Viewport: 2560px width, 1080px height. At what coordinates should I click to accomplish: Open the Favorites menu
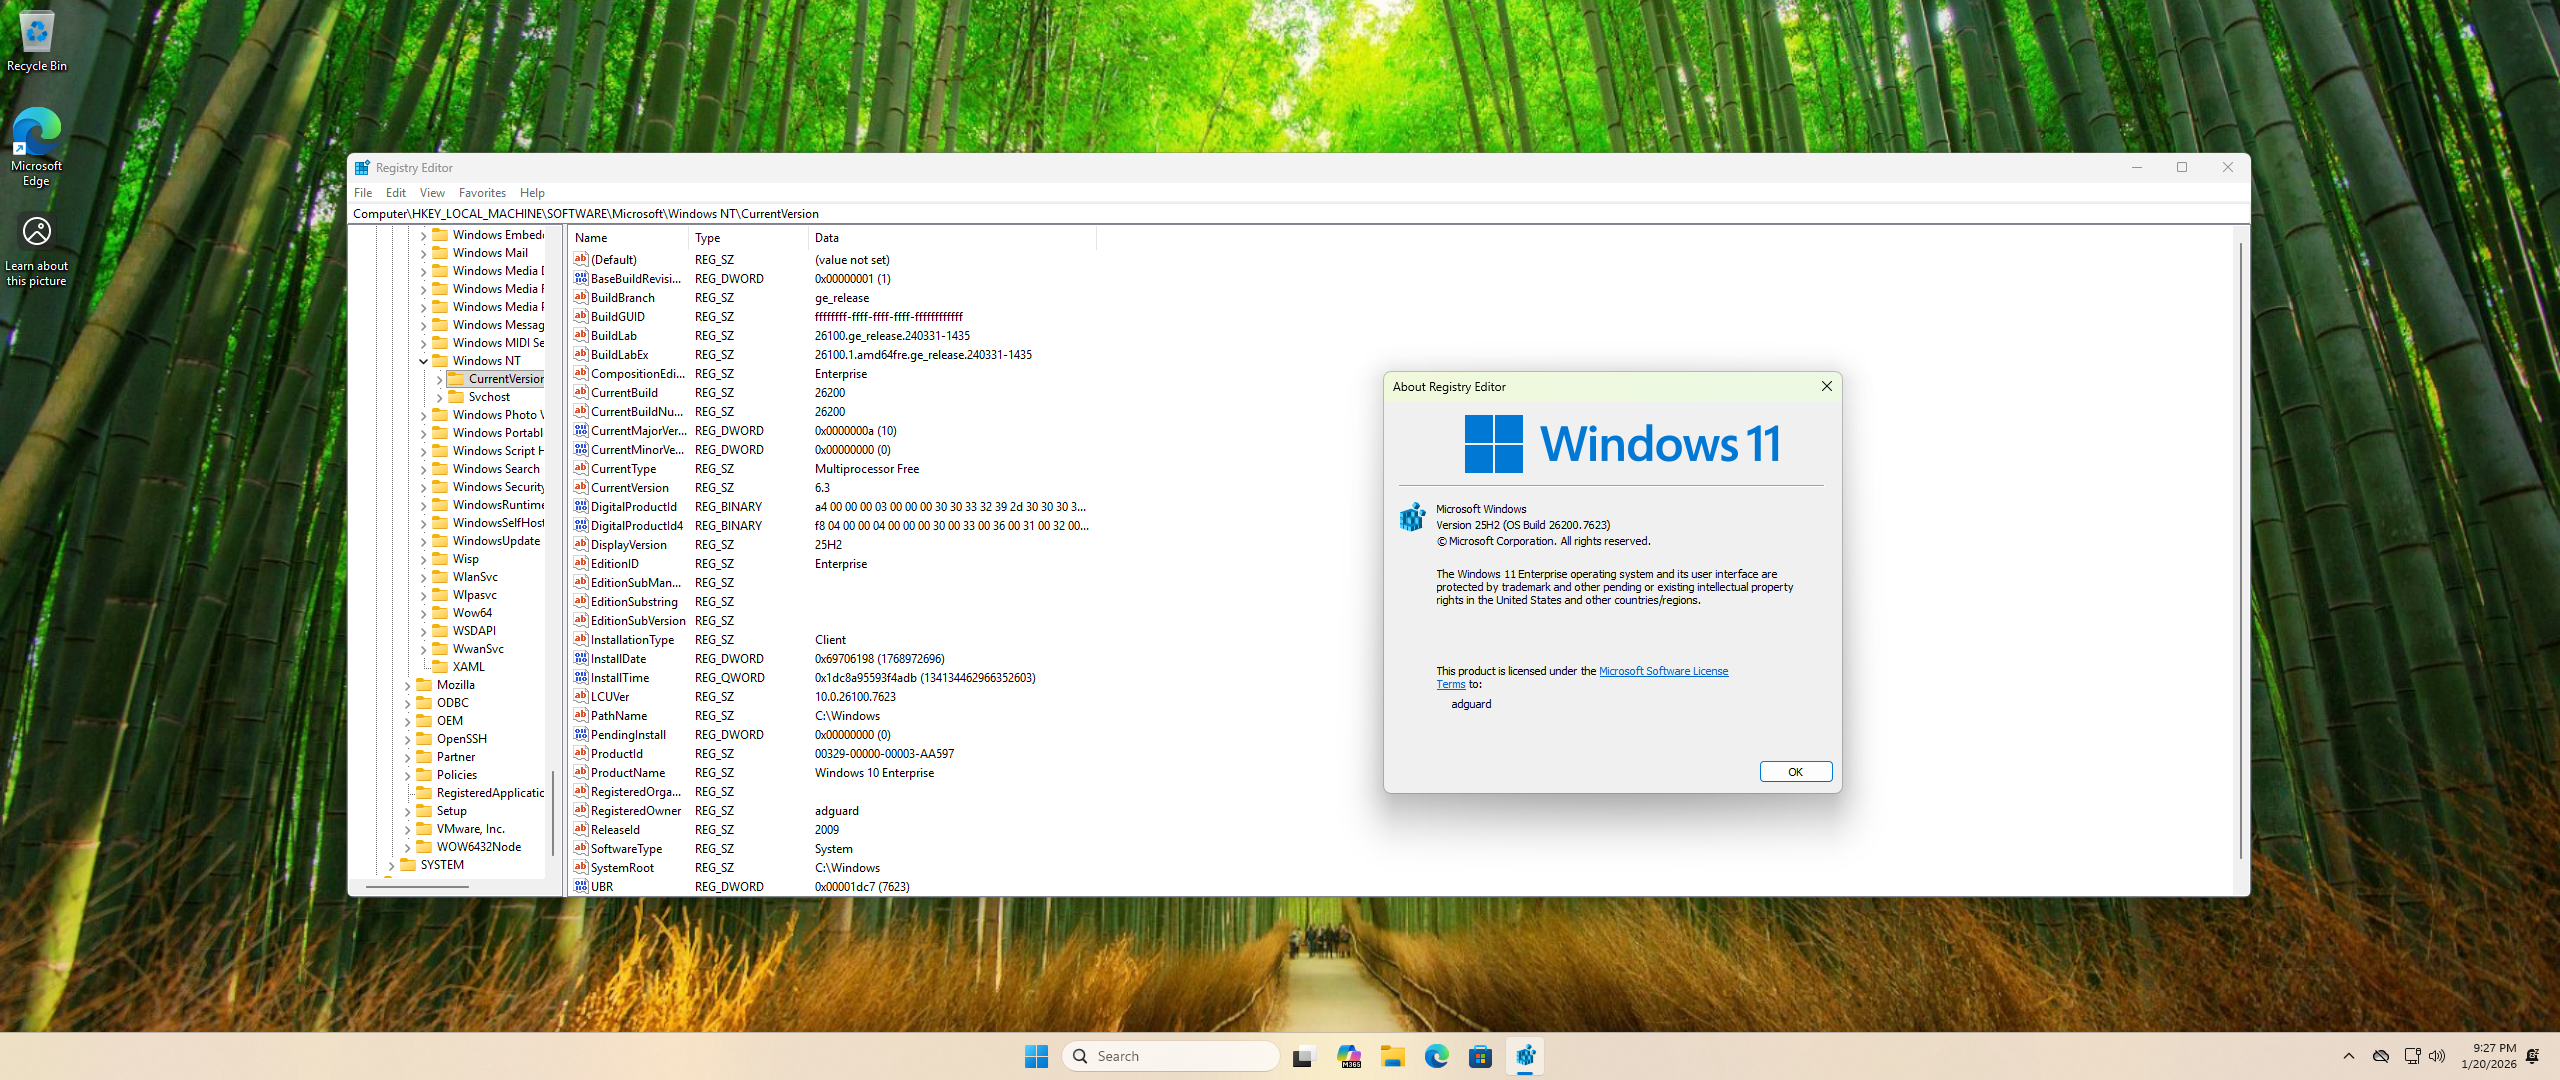(481, 193)
